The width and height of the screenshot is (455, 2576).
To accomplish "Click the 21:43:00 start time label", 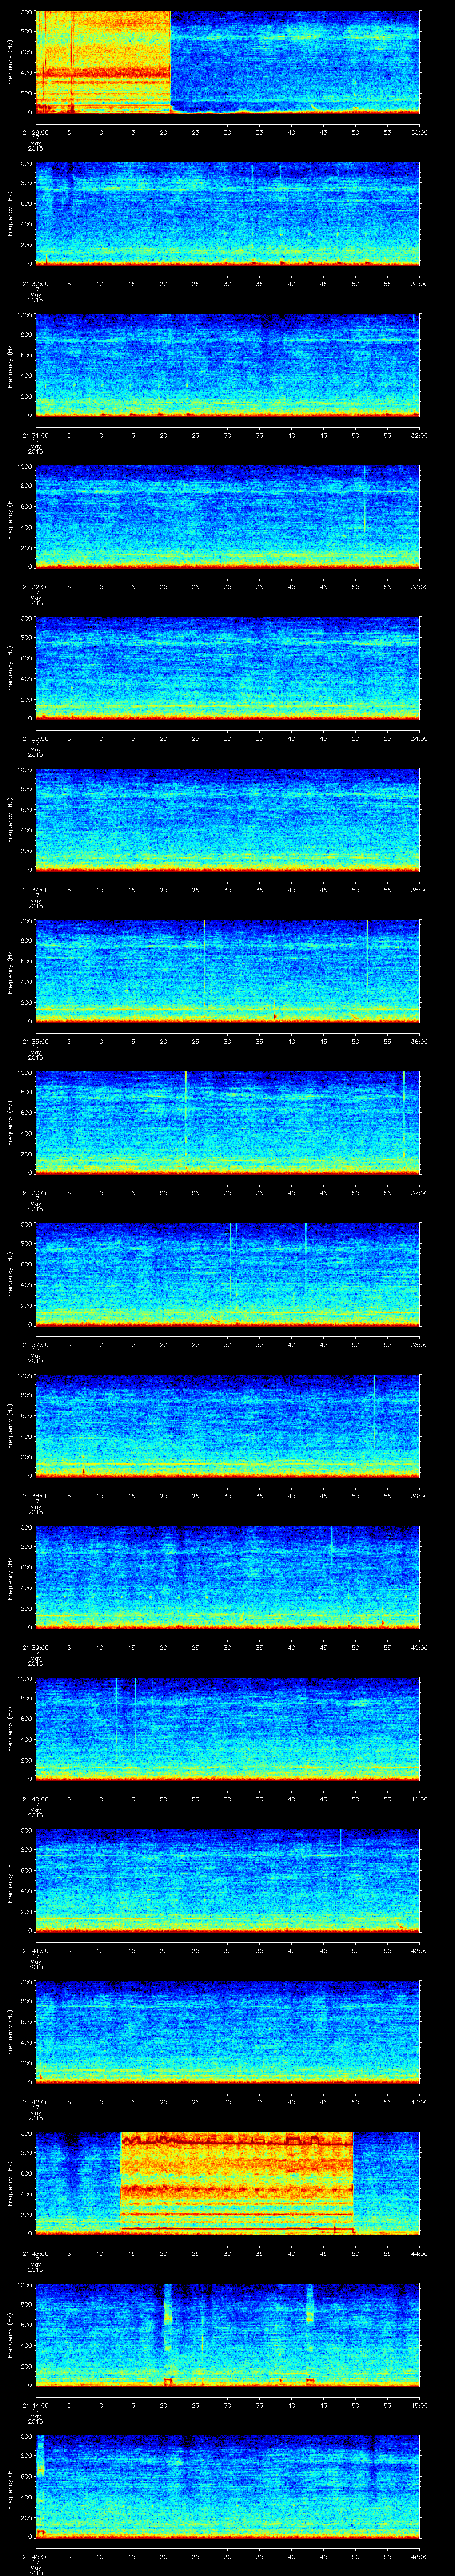I will point(35,2254).
